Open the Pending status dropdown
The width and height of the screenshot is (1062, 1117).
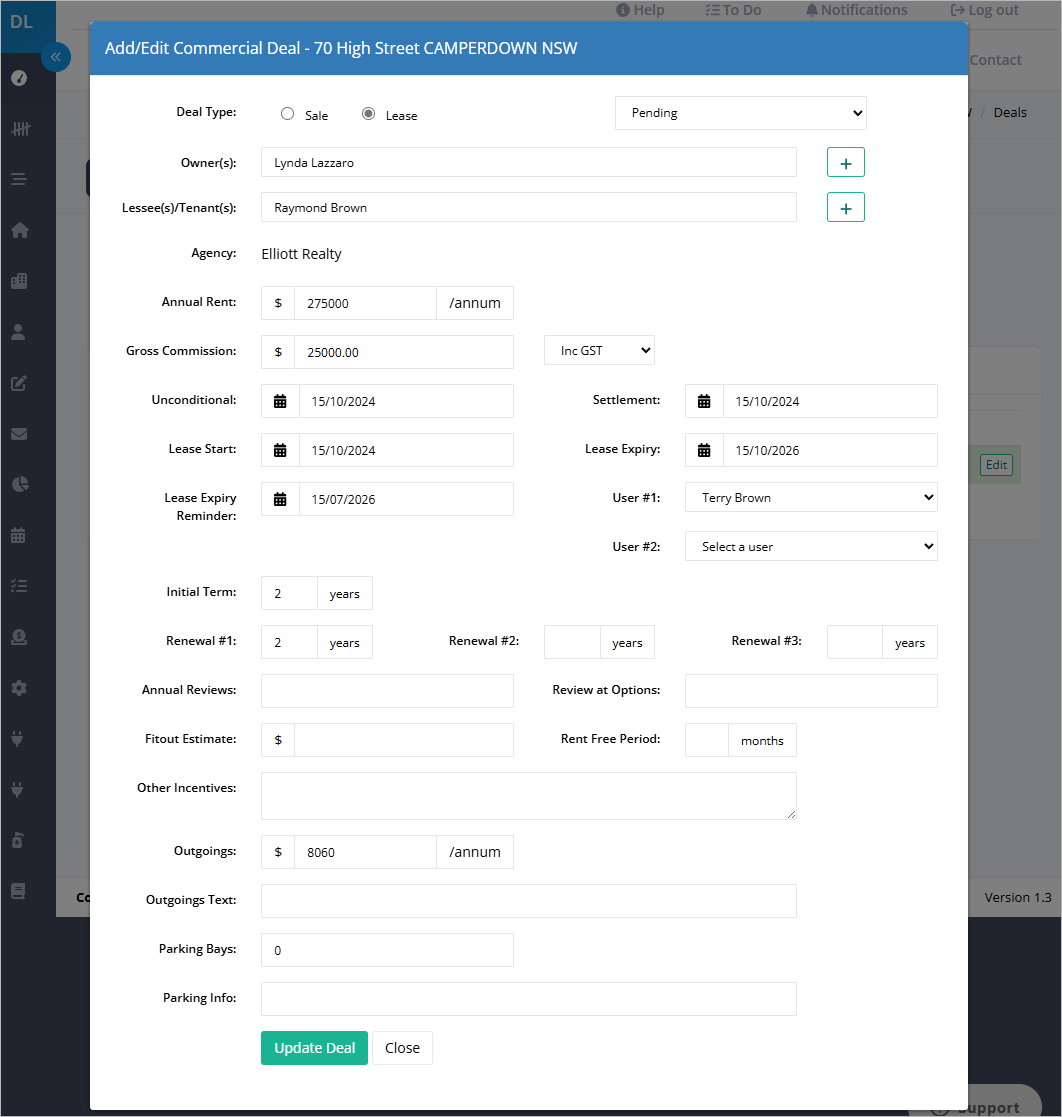(x=741, y=113)
